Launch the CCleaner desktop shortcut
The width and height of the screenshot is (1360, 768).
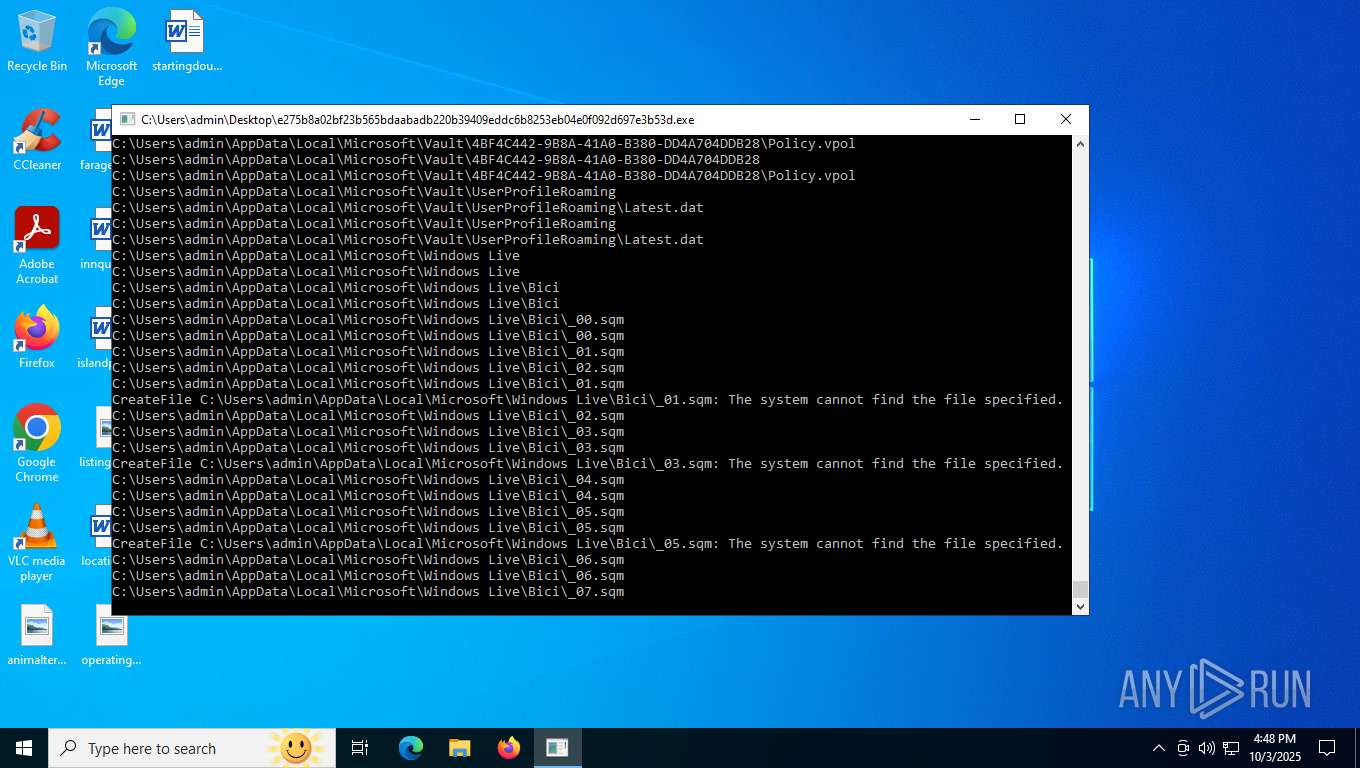point(37,140)
